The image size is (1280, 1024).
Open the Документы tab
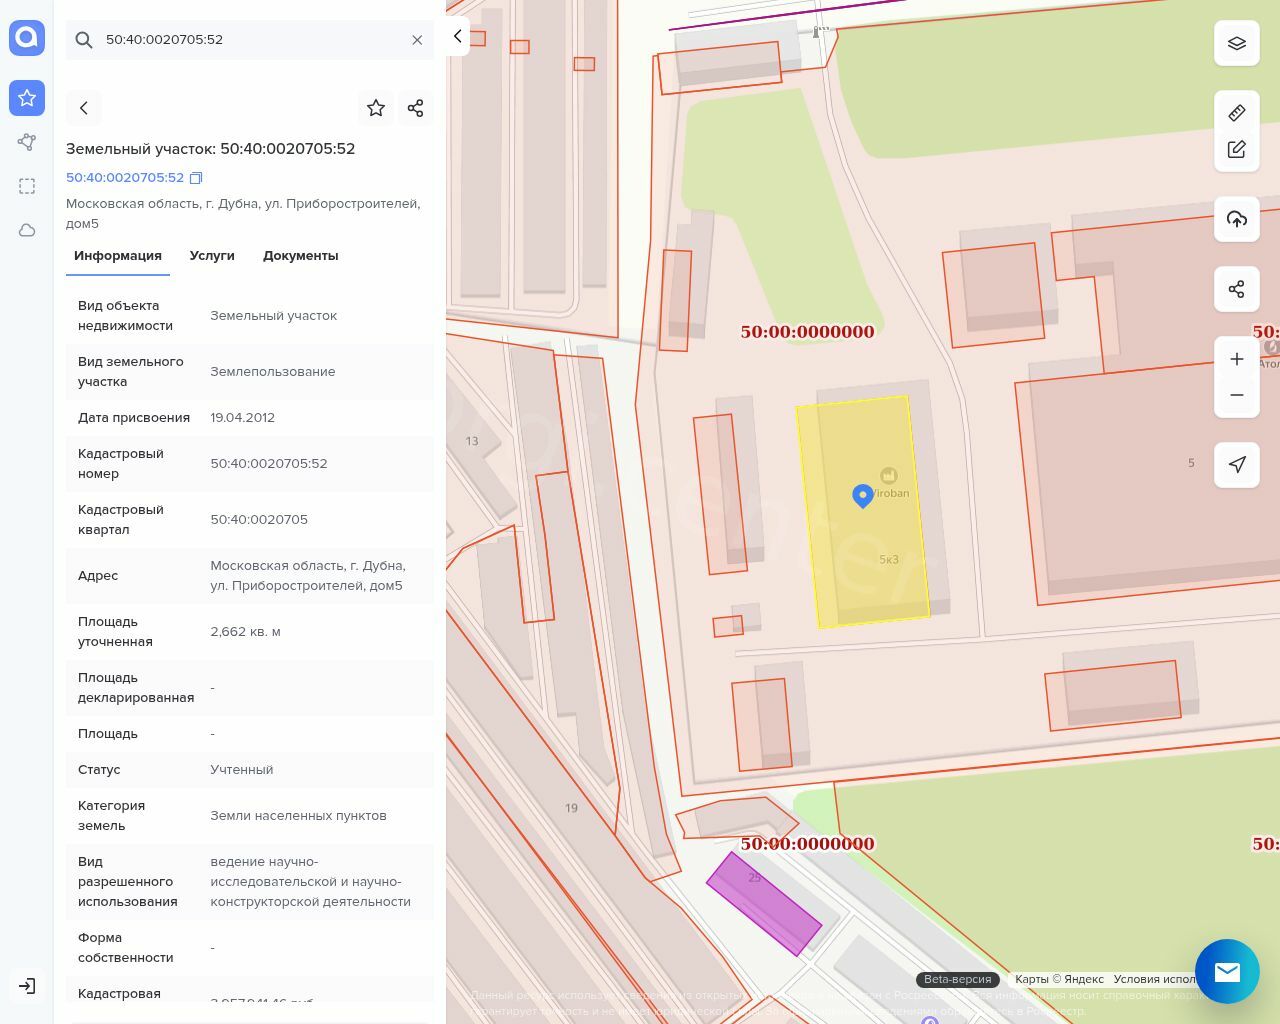click(x=300, y=256)
